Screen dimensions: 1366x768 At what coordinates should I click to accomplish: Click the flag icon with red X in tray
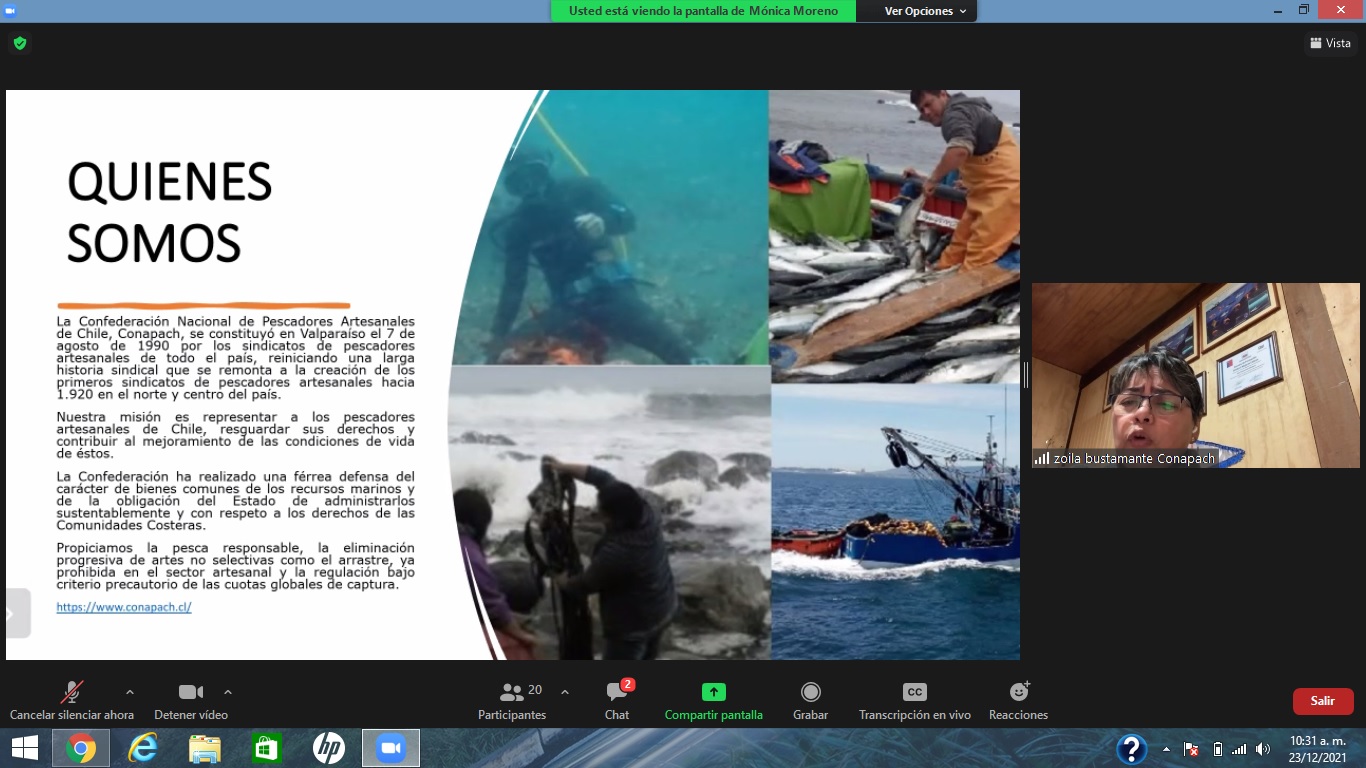[1191, 749]
